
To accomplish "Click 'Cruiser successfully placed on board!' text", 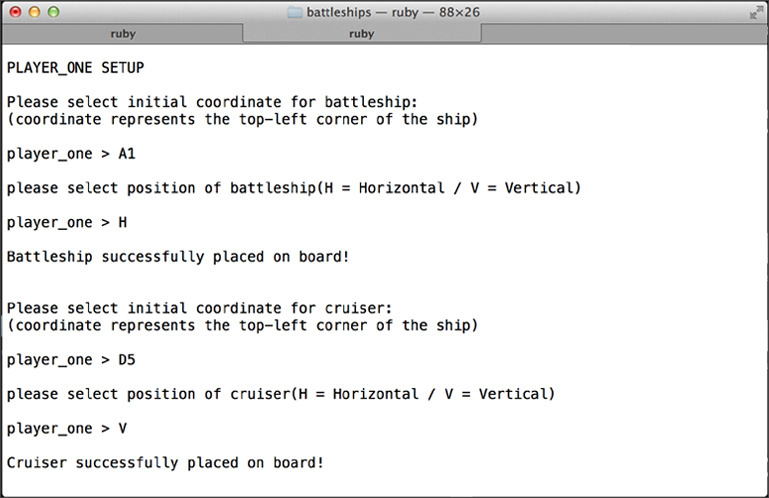I will tap(165, 463).
